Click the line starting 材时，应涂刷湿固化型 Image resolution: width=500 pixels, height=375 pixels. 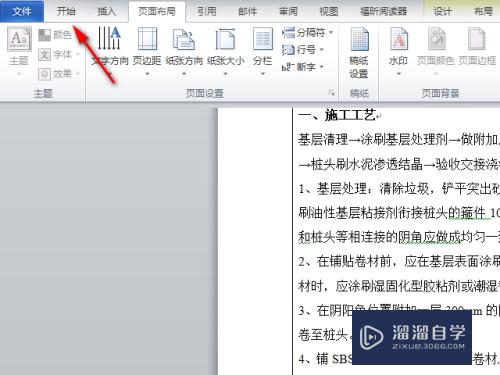(399, 286)
